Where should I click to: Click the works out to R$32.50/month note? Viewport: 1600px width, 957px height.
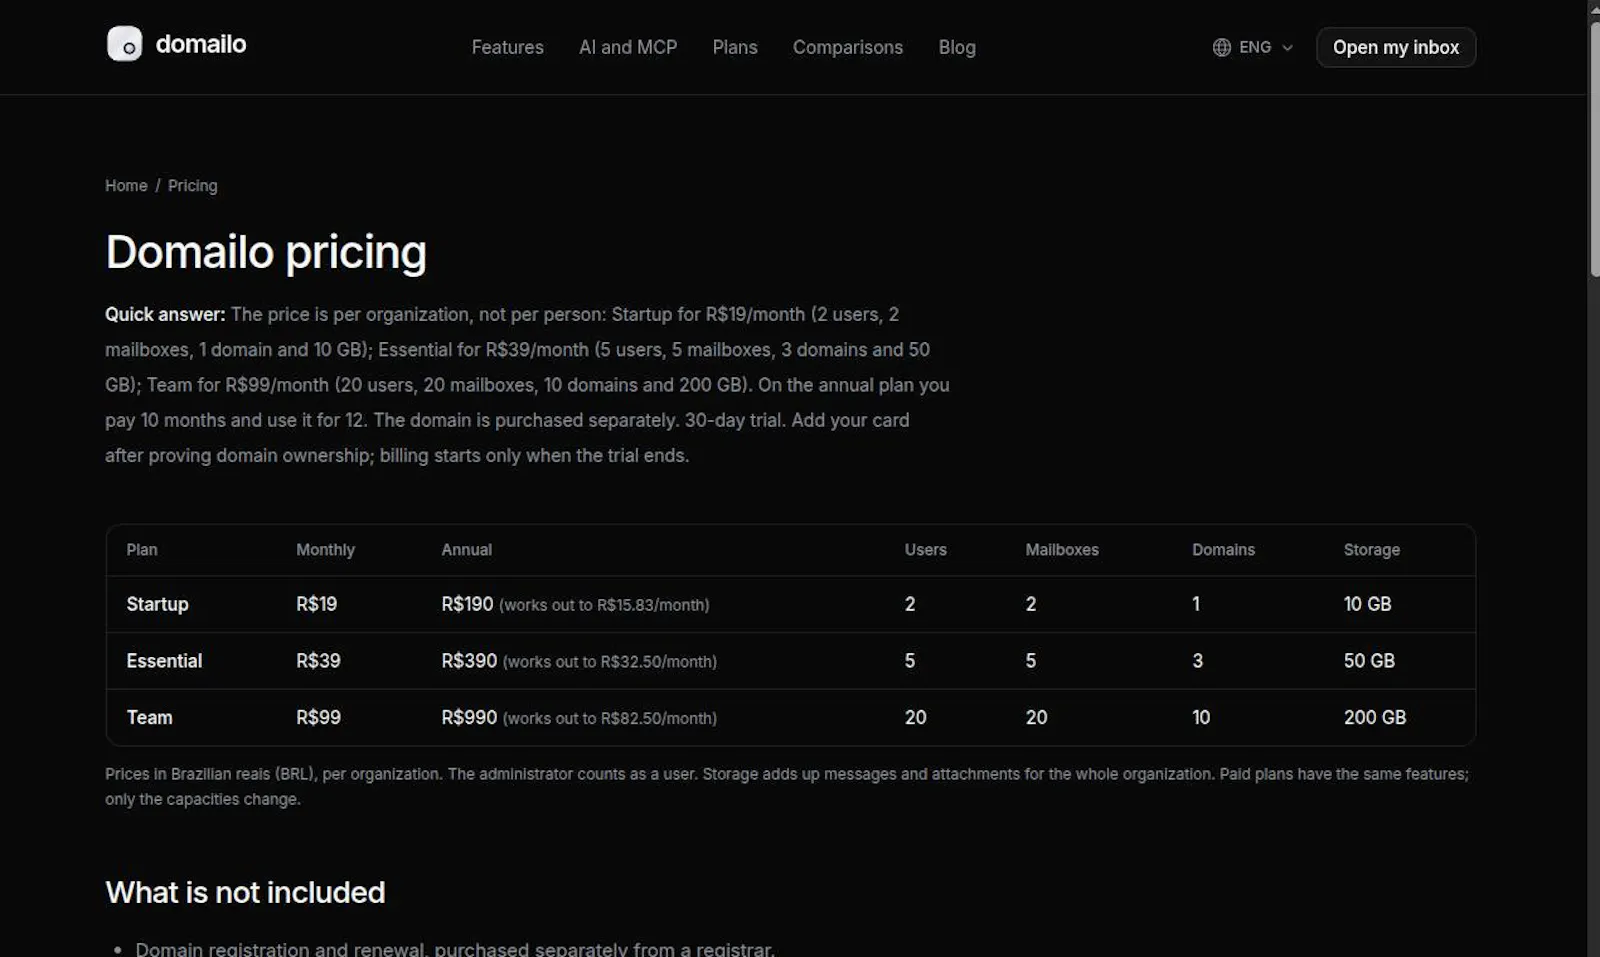609,662
